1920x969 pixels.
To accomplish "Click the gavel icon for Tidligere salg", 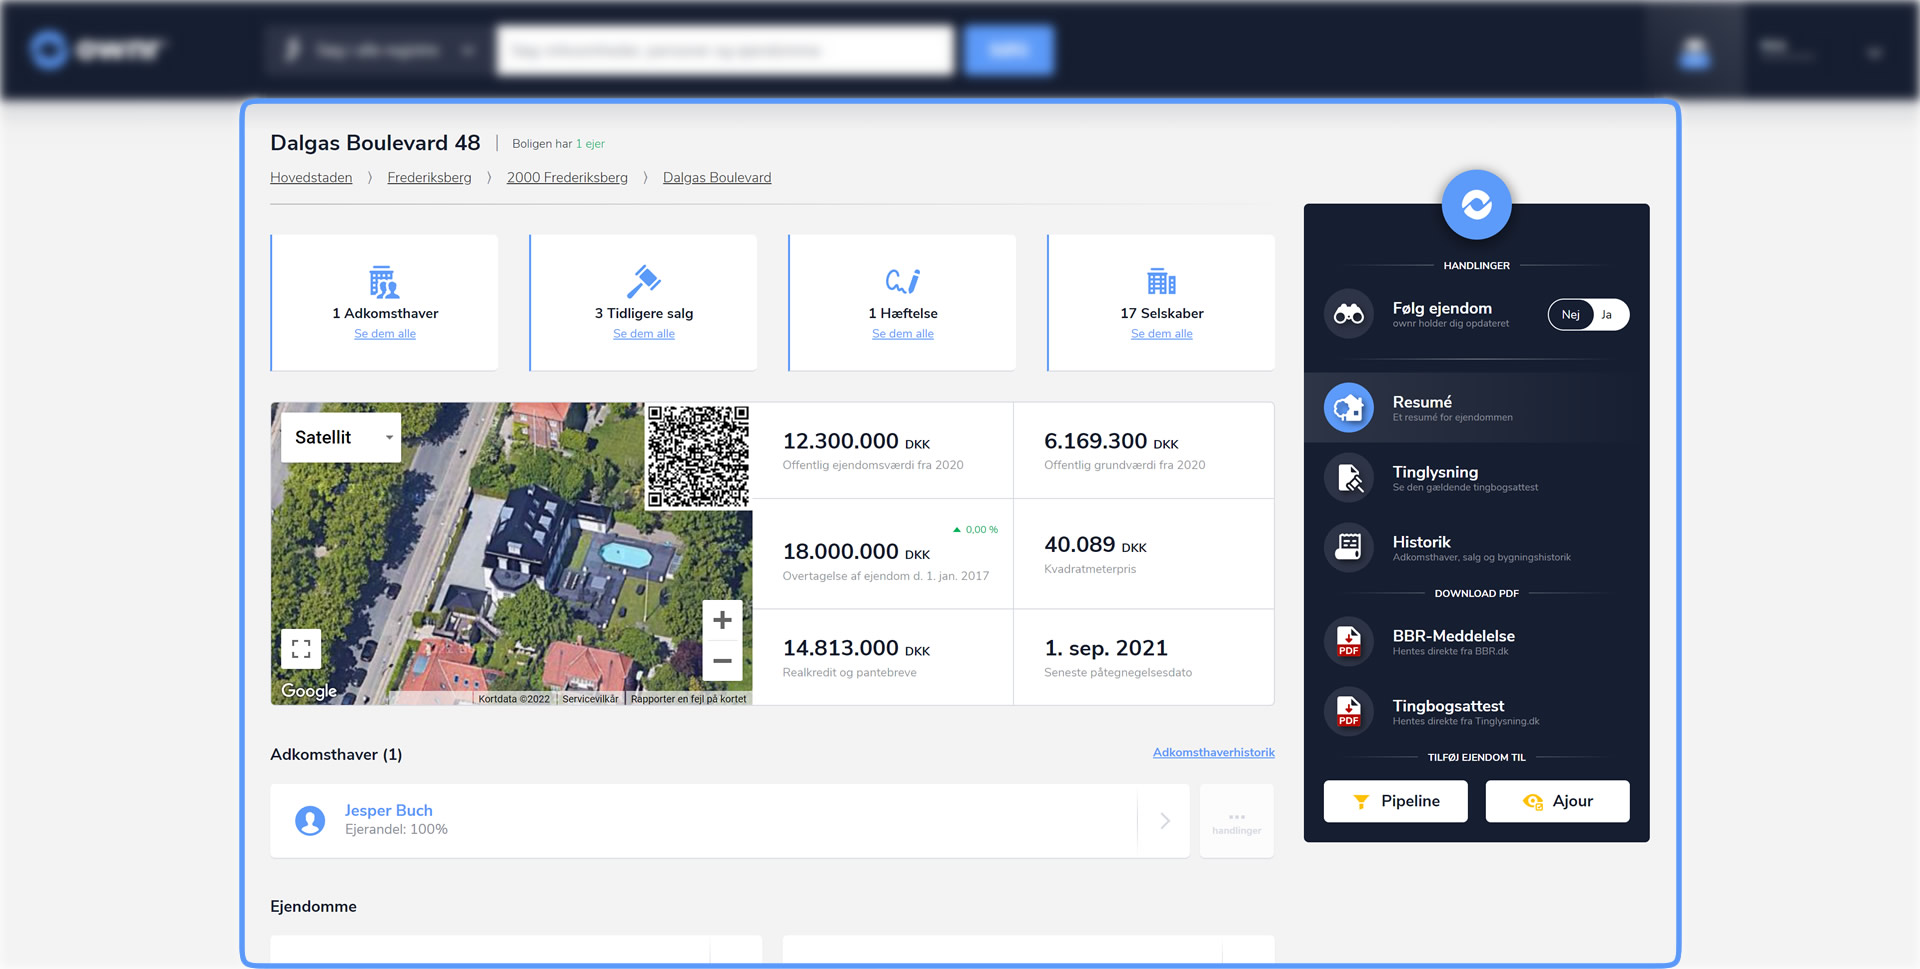I will coord(643,282).
